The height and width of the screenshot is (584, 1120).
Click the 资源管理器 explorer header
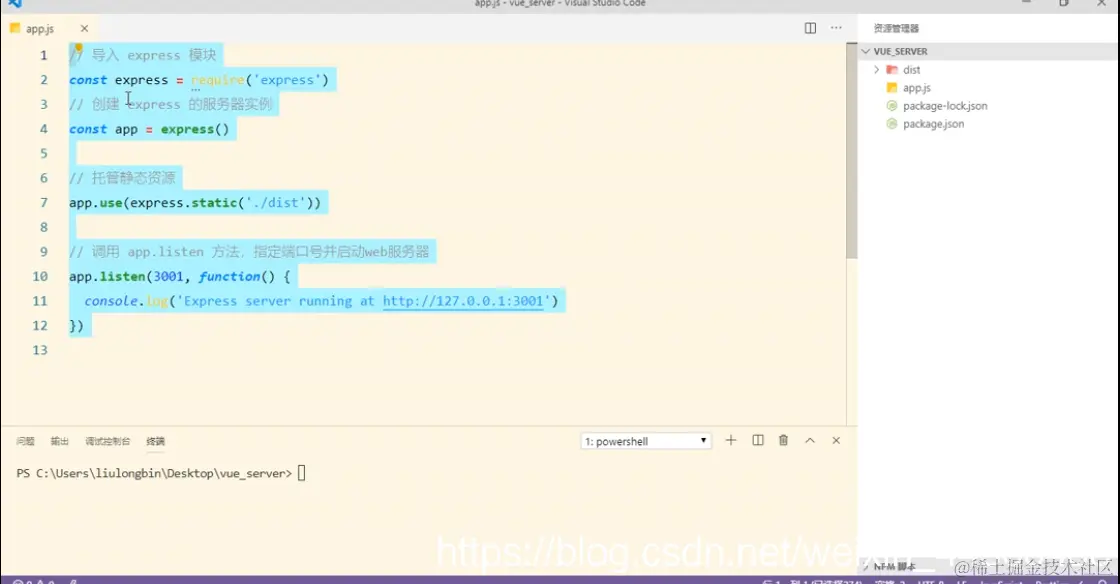pyautogui.click(x=896, y=29)
